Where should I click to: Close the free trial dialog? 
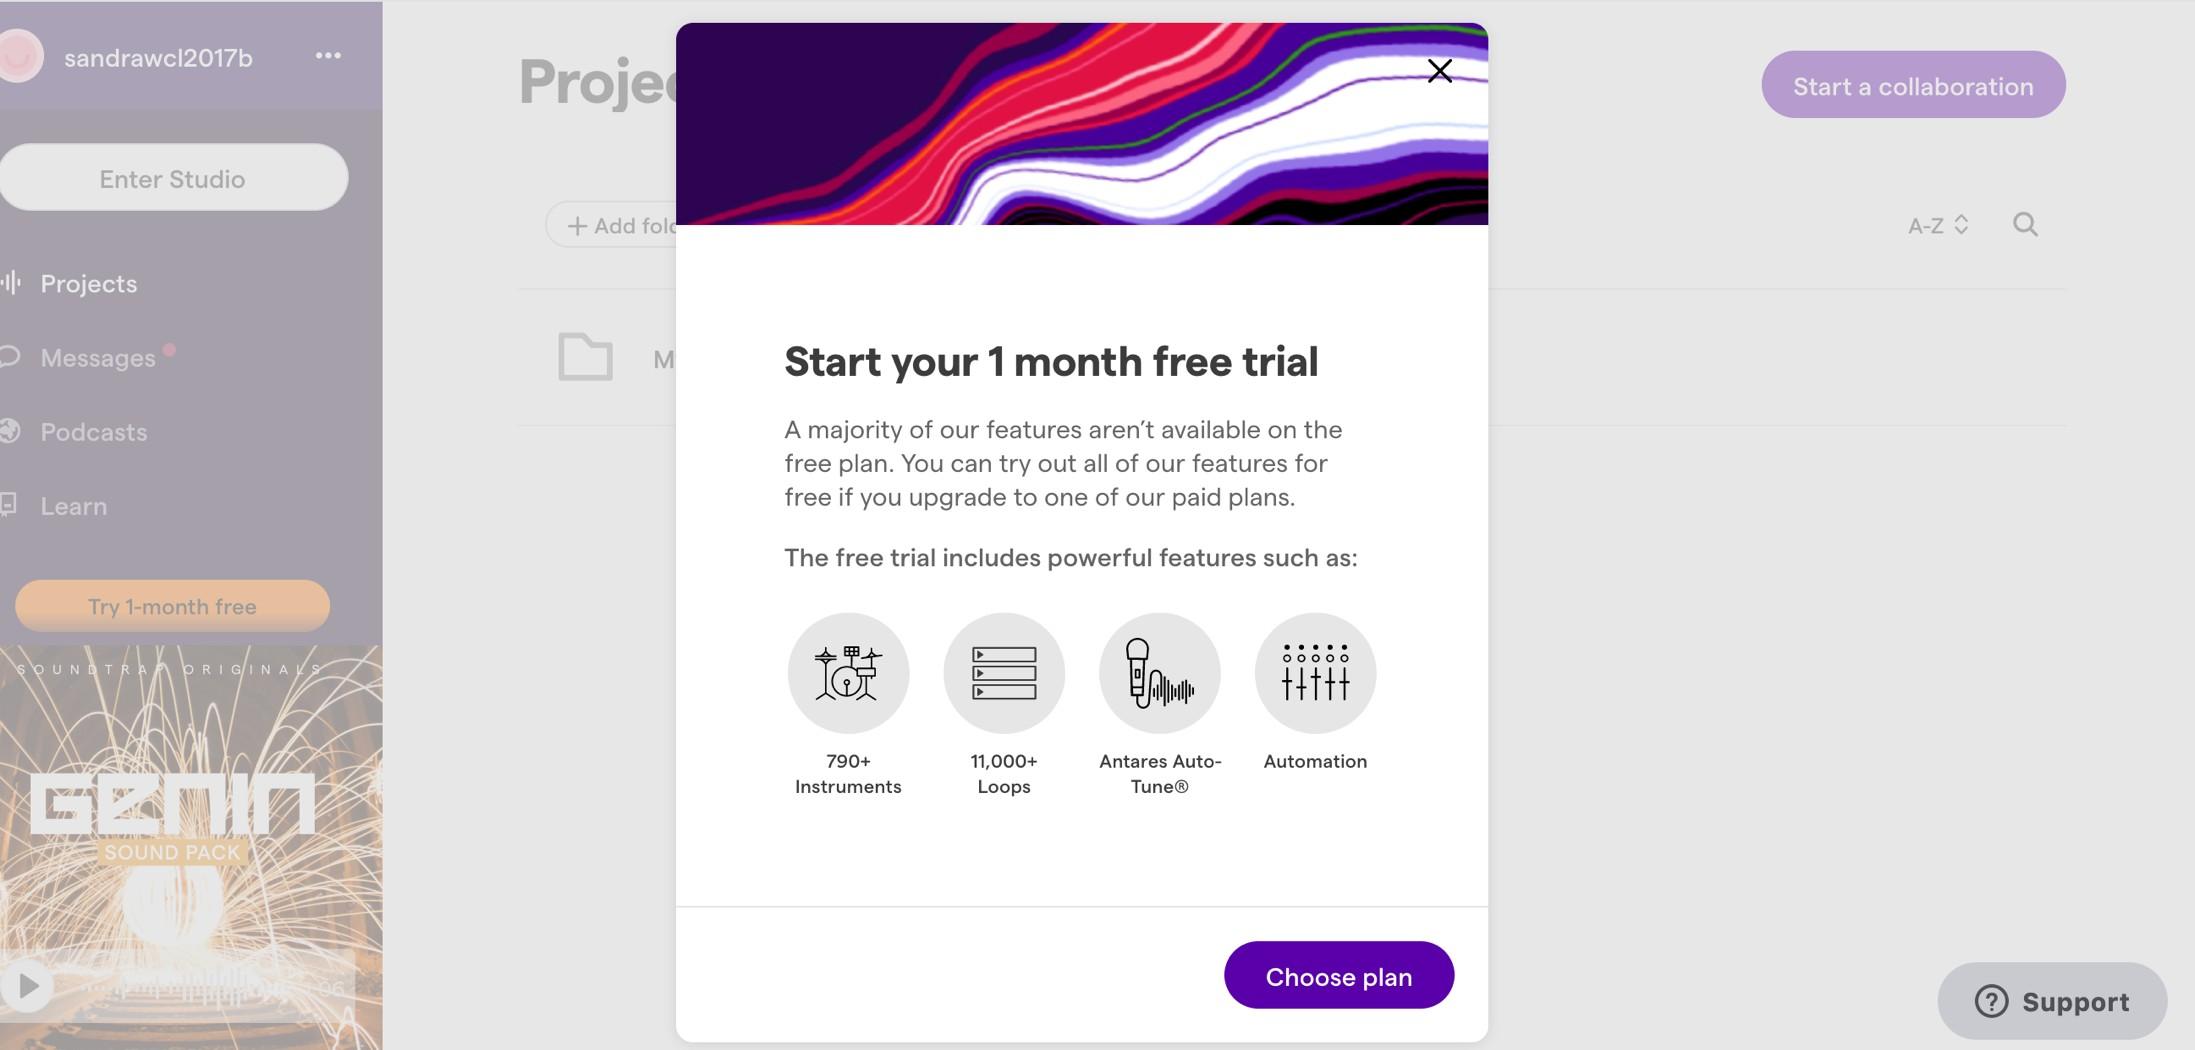point(1439,71)
